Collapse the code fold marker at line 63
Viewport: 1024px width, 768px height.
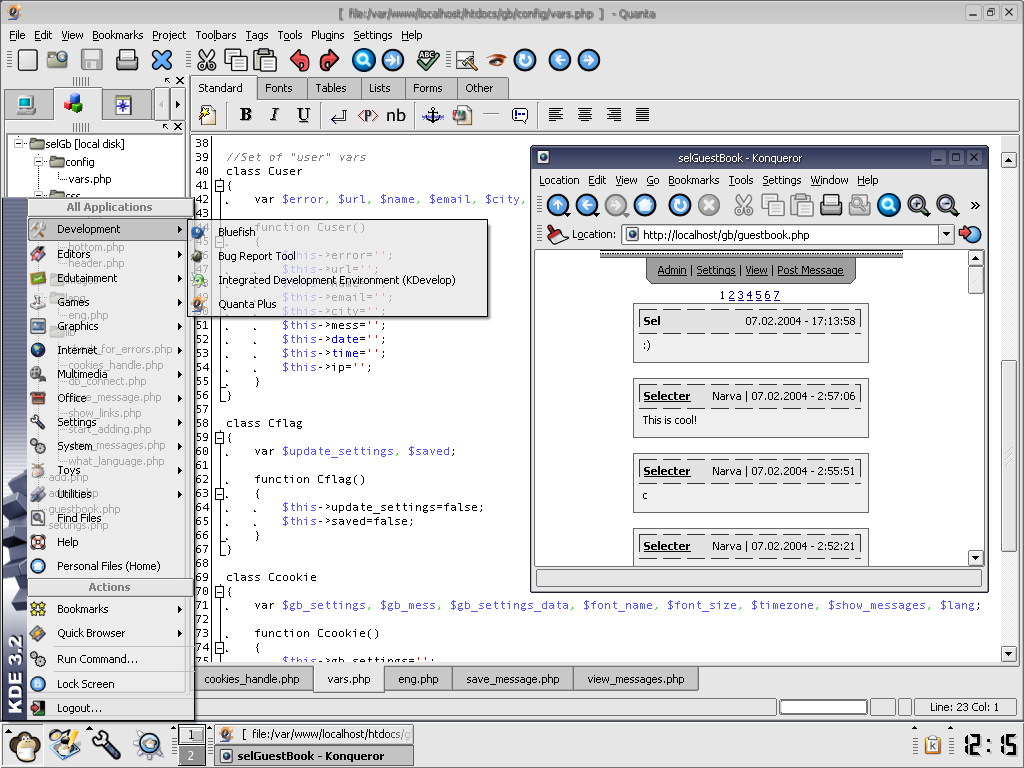click(x=220, y=493)
